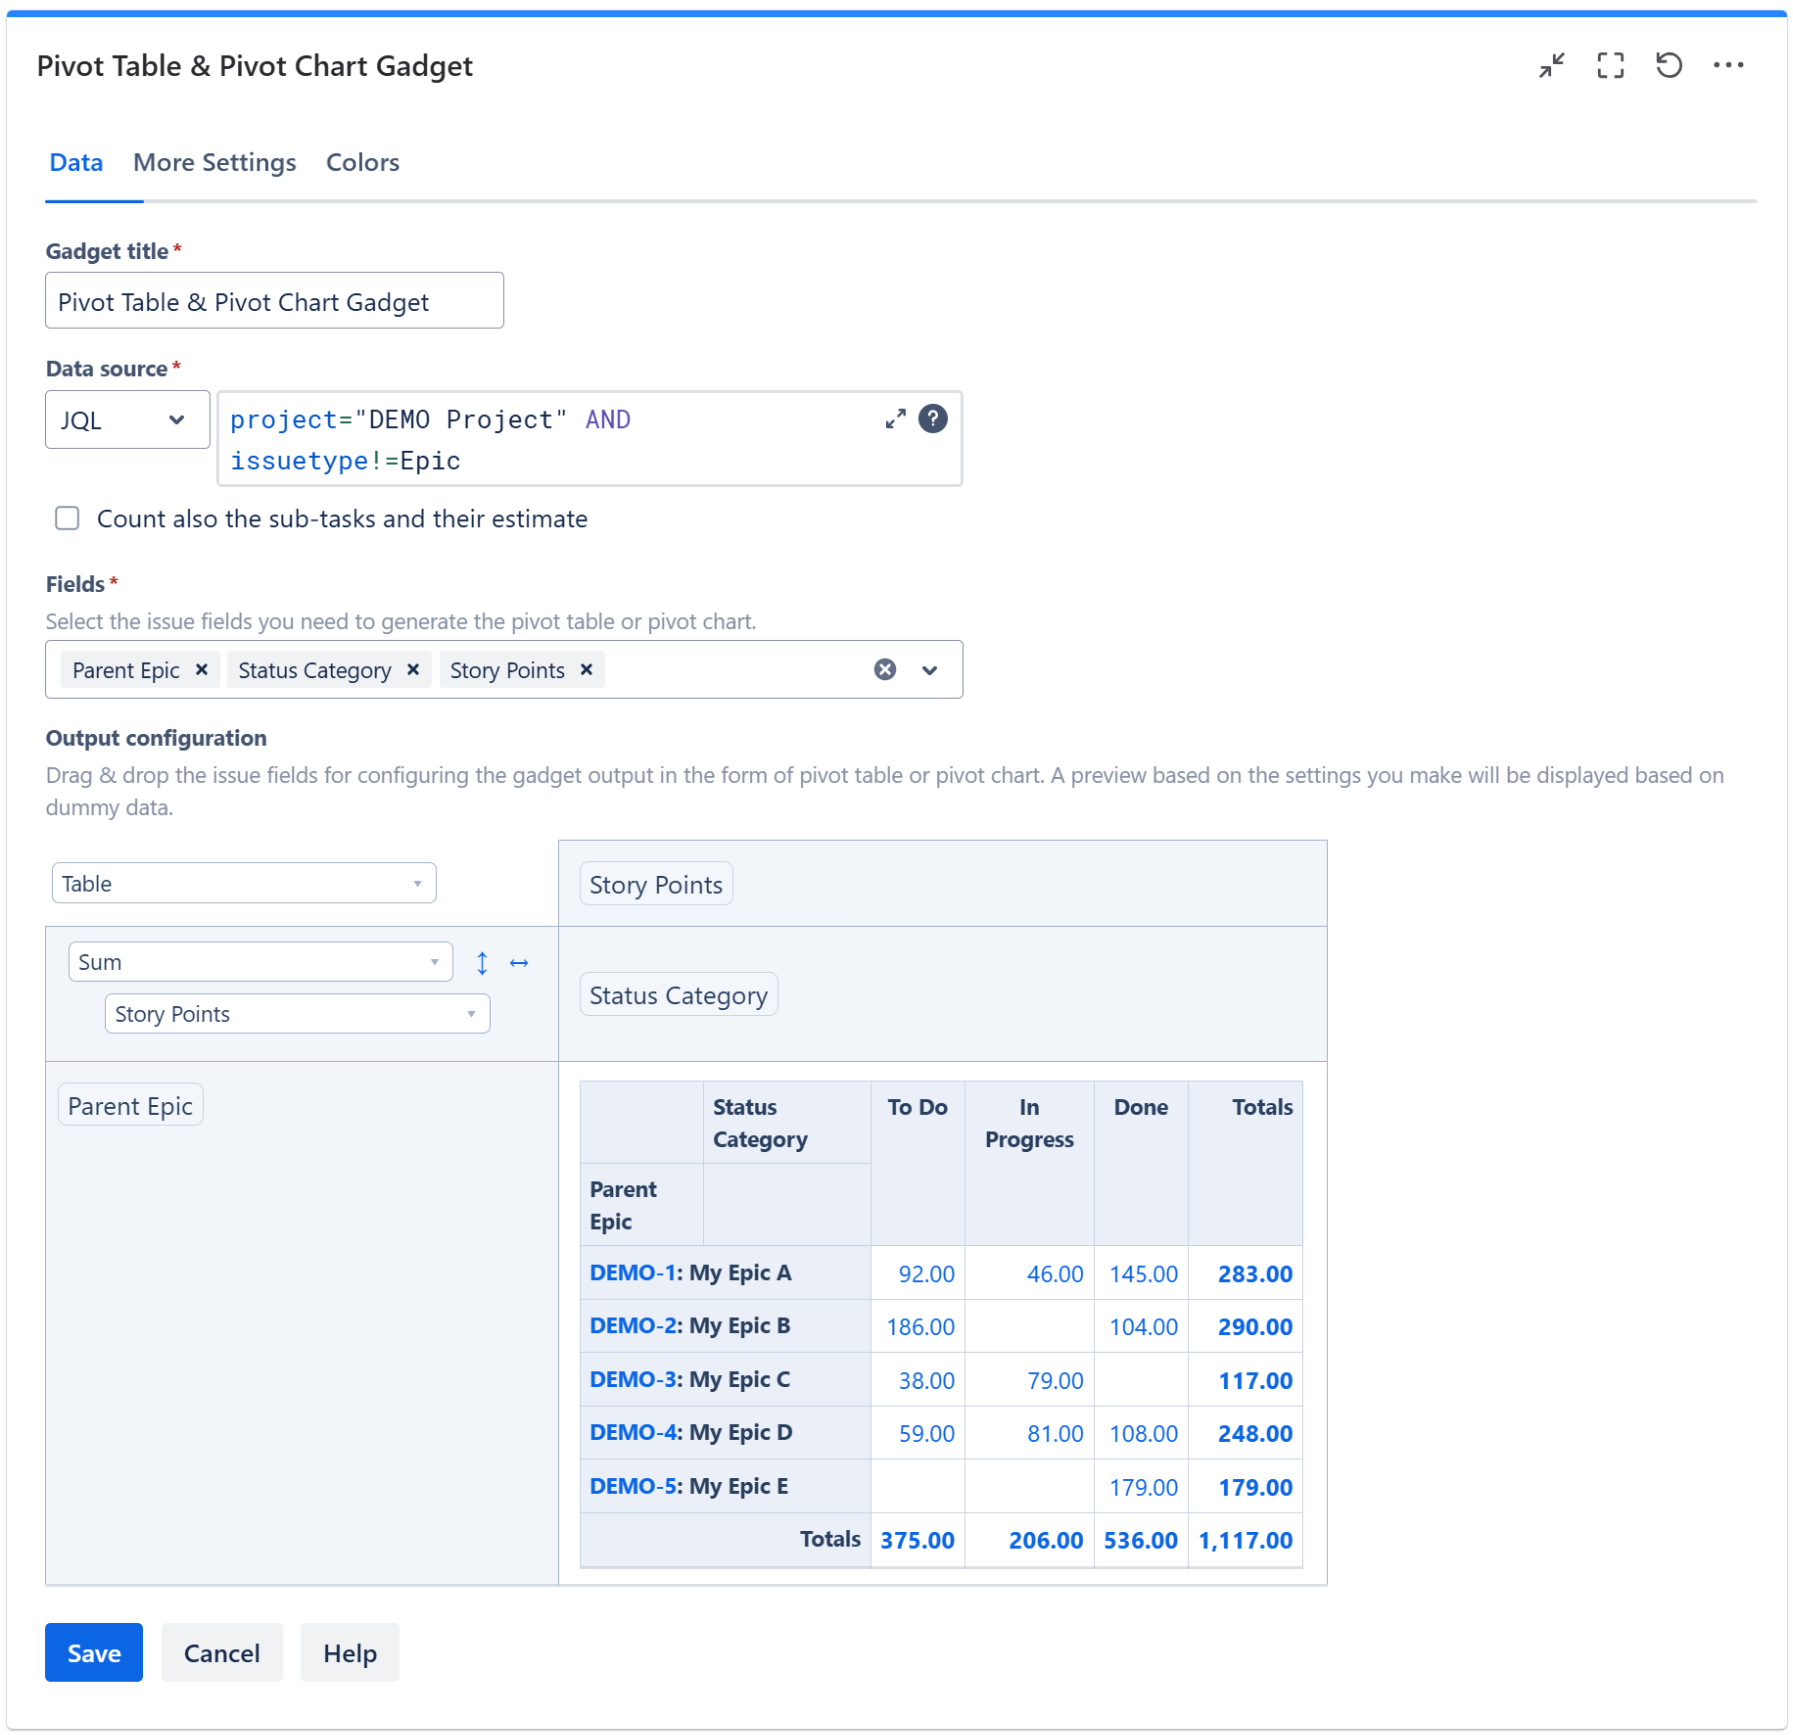Viewport: 1793px width, 1735px height.
Task: Switch to the Colors tab
Action: (x=362, y=163)
